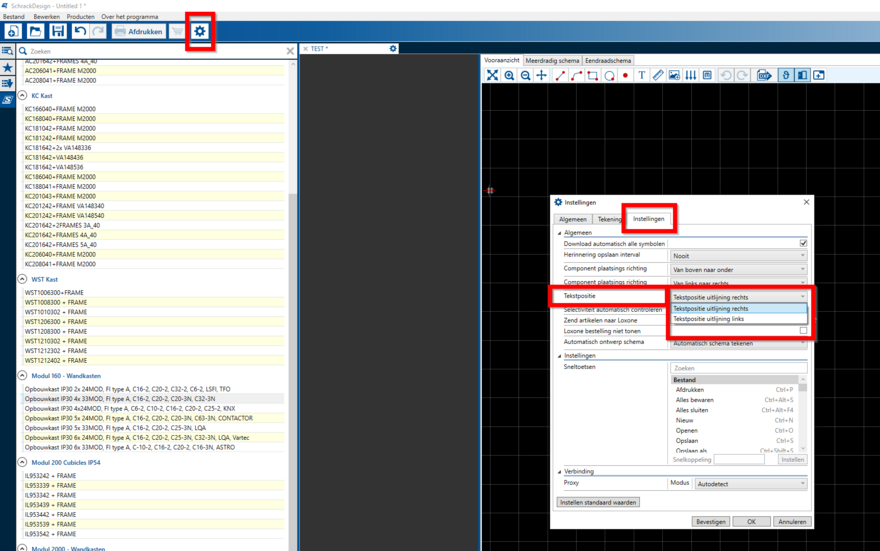Screen dimensions: 880x551
Task: Click the Sneltoetsen Zoeken field
Action: point(739,368)
